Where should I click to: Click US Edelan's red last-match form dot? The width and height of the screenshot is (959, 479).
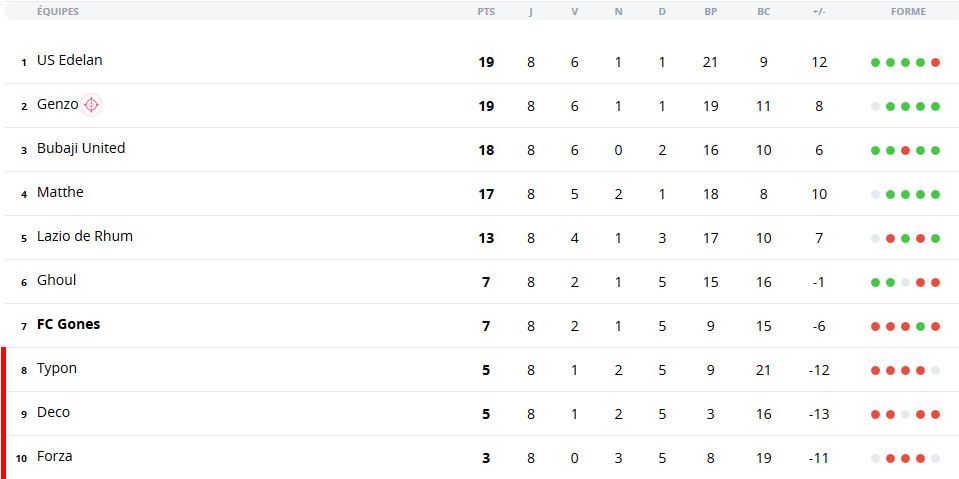click(935, 62)
